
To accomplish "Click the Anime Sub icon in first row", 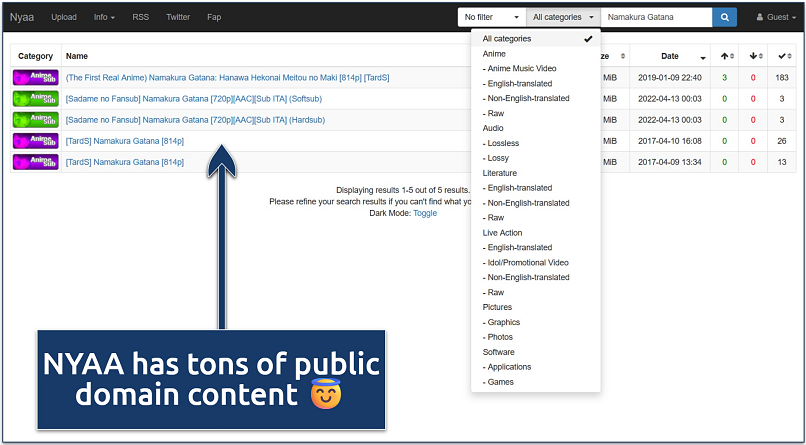I will pyautogui.click(x=36, y=78).
